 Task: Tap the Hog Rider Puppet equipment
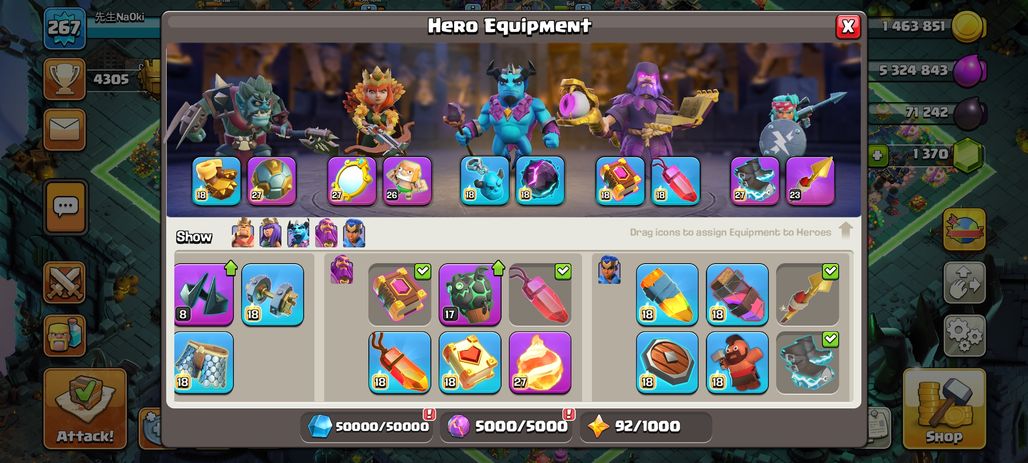pos(737,363)
